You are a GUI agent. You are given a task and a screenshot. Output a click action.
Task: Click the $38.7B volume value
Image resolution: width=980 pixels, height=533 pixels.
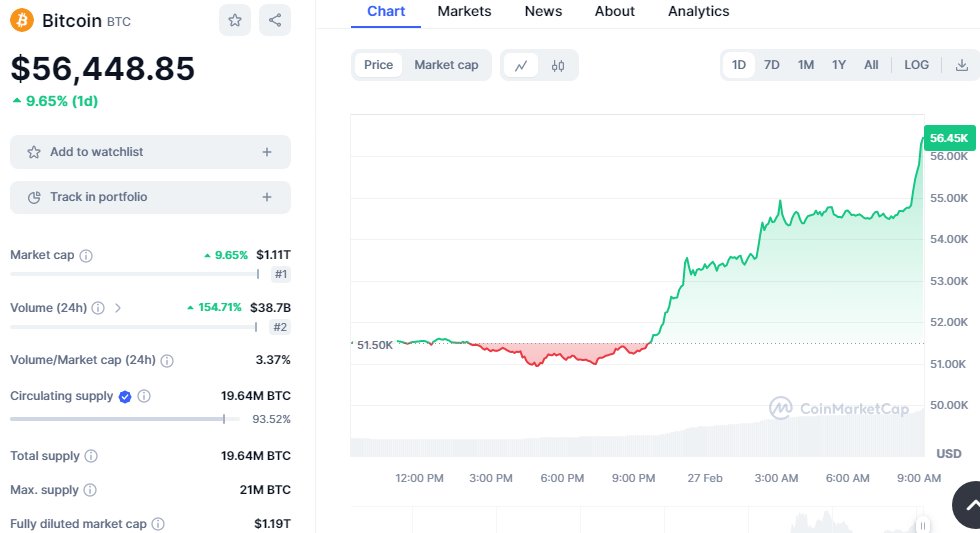(x=270, y=307)
